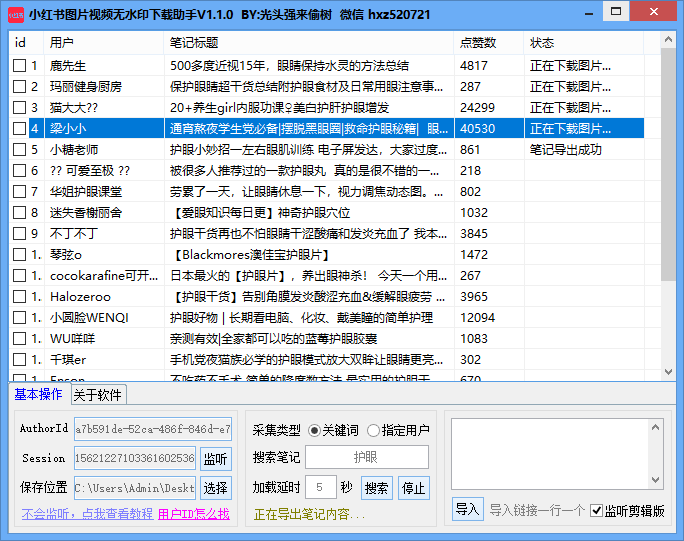Sort list by 点赞数 column header
This screenshot has width=684, height=541.
488,43
